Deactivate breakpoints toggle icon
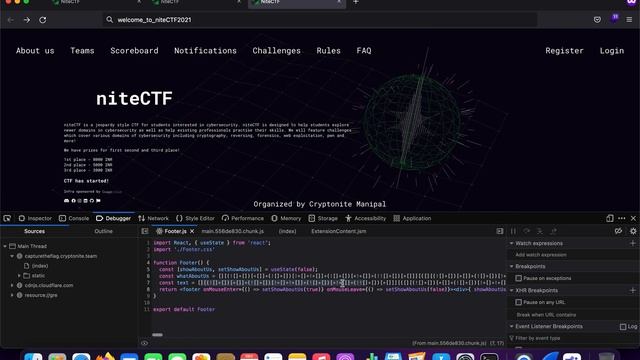Viewport: 640px width, 360px height. click(x=618, y=231)
